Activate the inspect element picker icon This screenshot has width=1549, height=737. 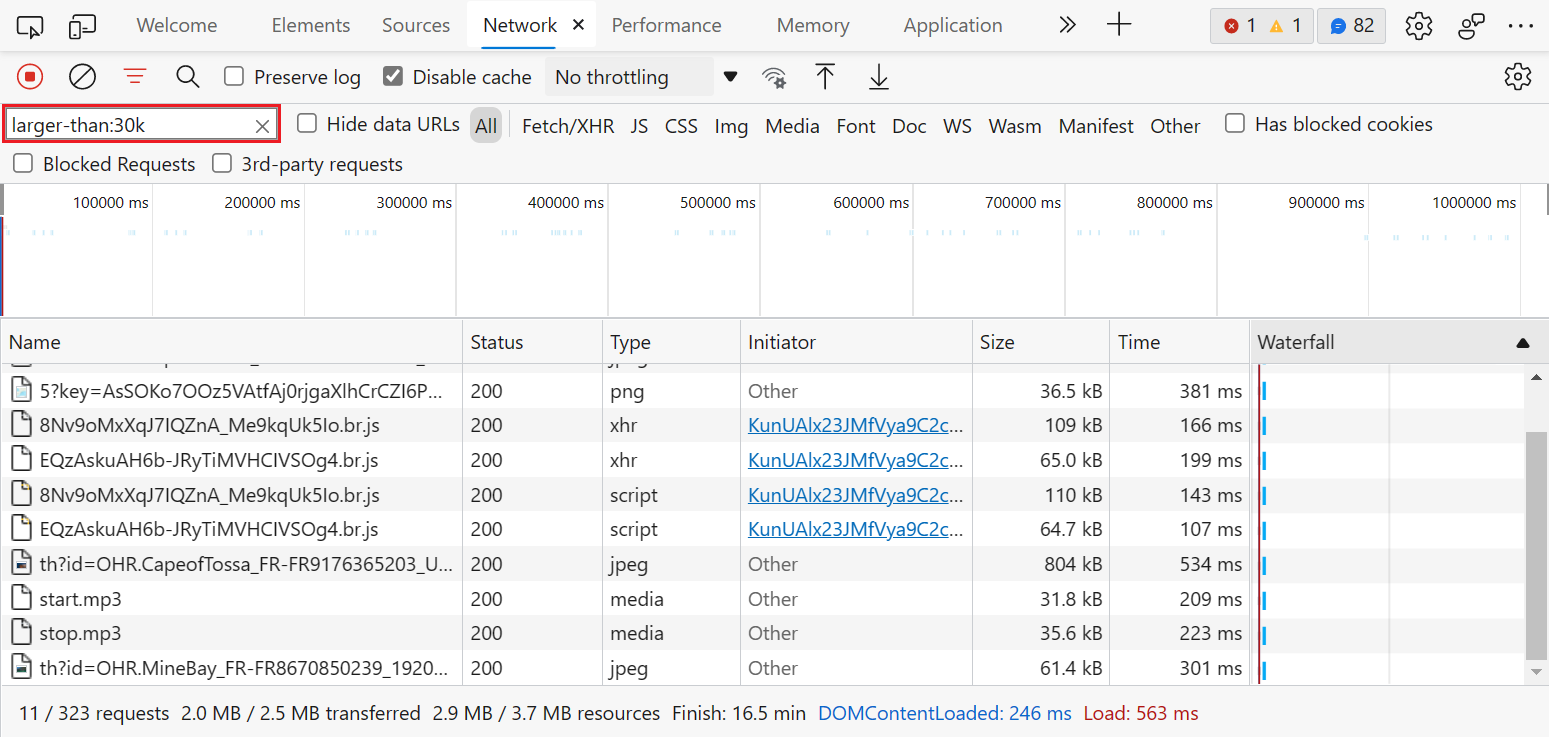[x=31, y=26]
